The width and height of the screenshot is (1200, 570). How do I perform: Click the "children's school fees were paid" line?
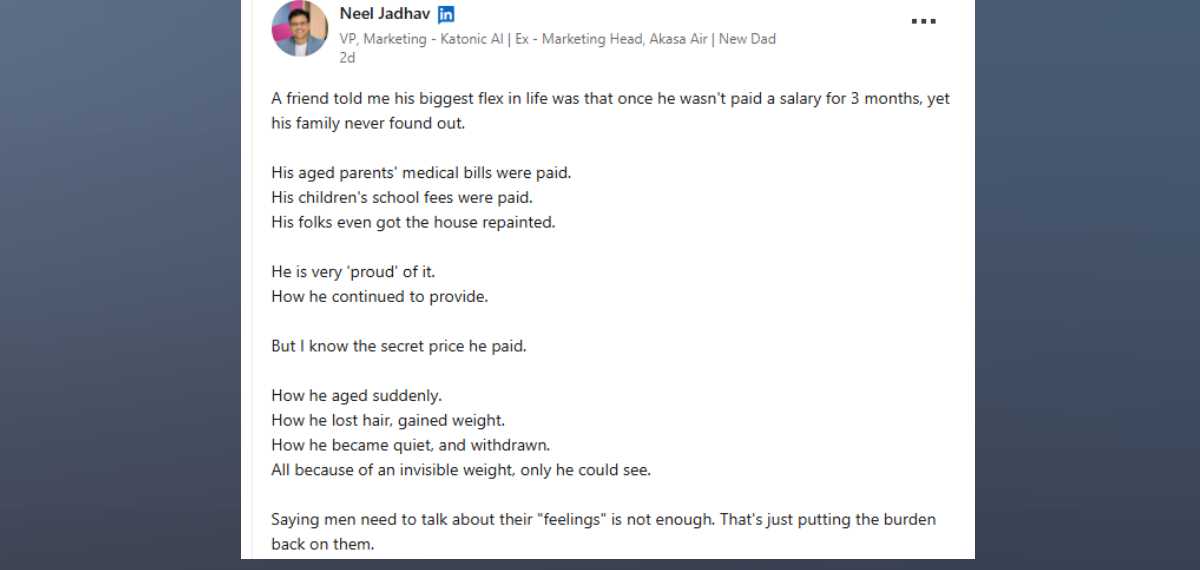[x=402, y=198]
